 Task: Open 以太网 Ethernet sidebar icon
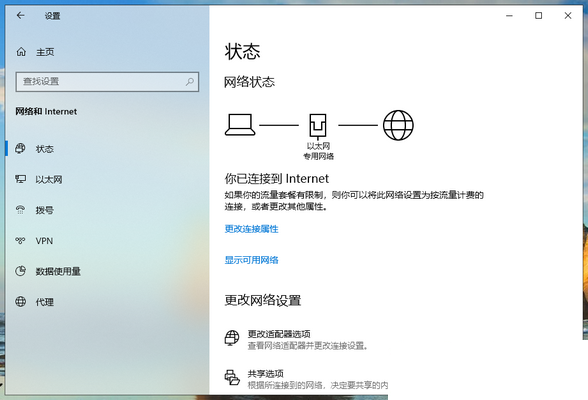pos(20,179)
